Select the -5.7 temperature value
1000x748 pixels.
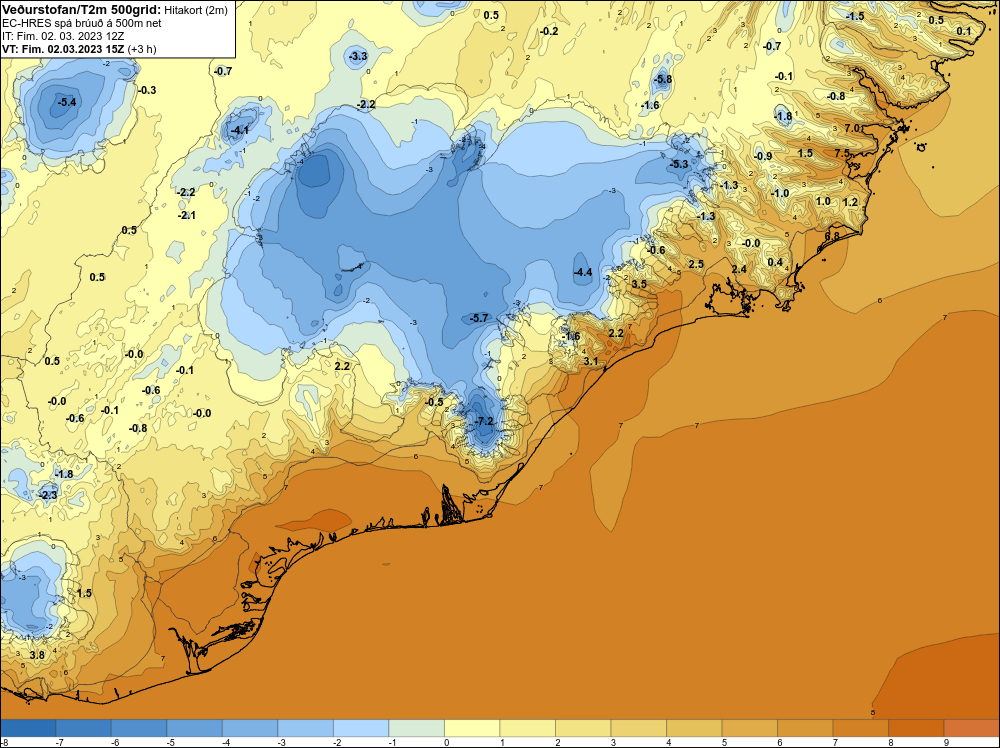click(478, 318)
